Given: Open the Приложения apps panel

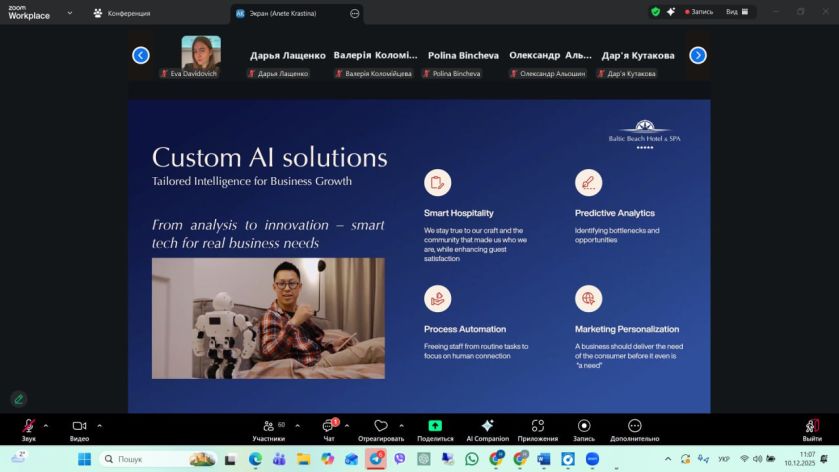Looking at the screenshot, I should [538, 430].
